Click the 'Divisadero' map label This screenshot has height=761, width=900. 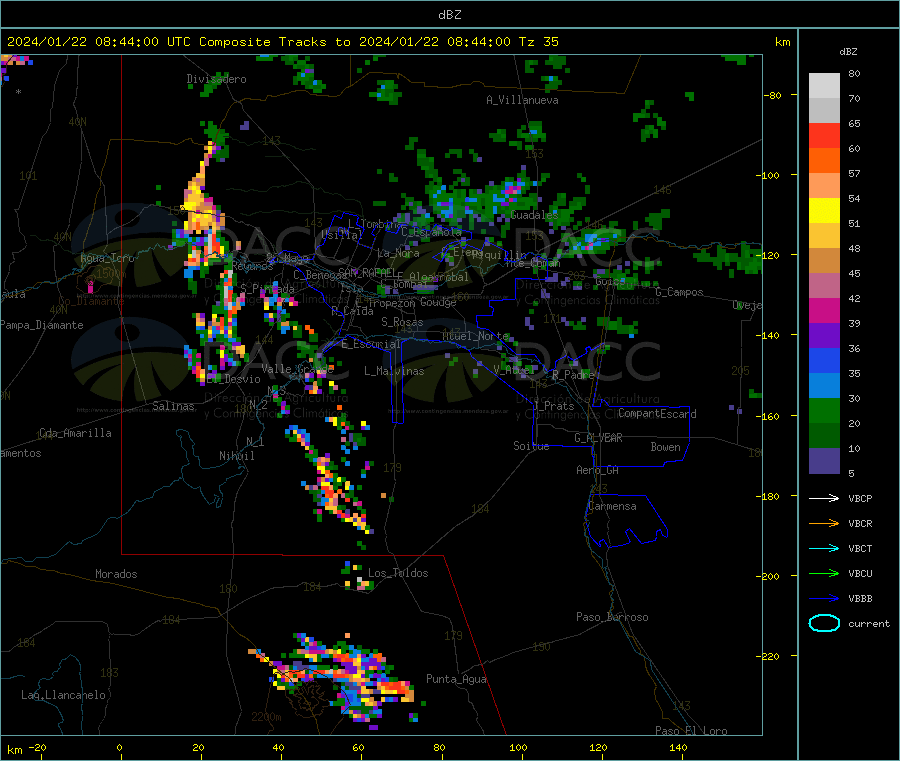(x=216, y=79)
